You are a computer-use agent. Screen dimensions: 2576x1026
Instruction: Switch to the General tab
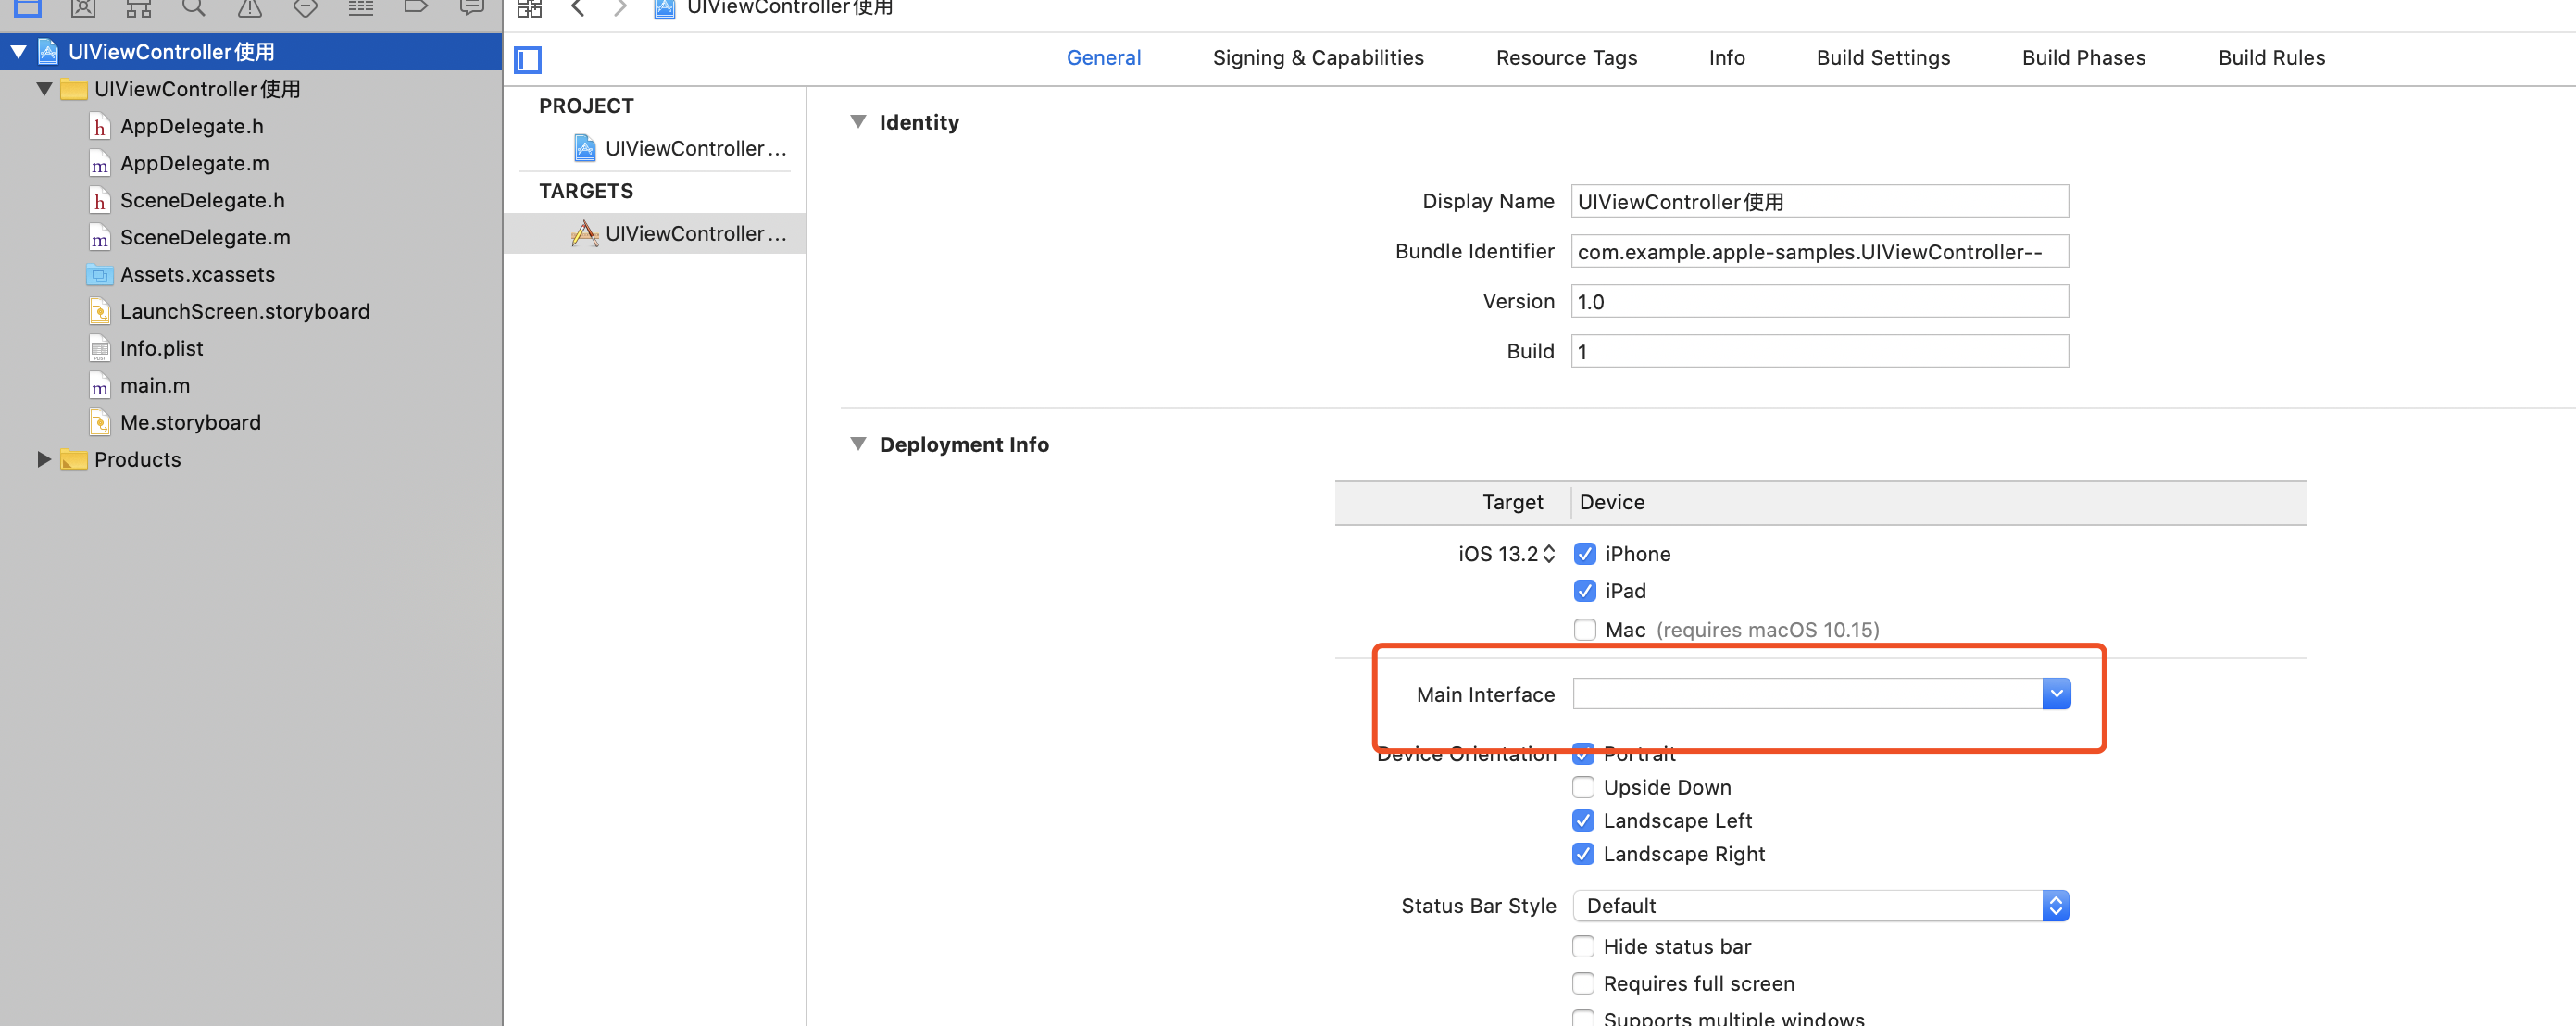click(x=1103, y=57)
